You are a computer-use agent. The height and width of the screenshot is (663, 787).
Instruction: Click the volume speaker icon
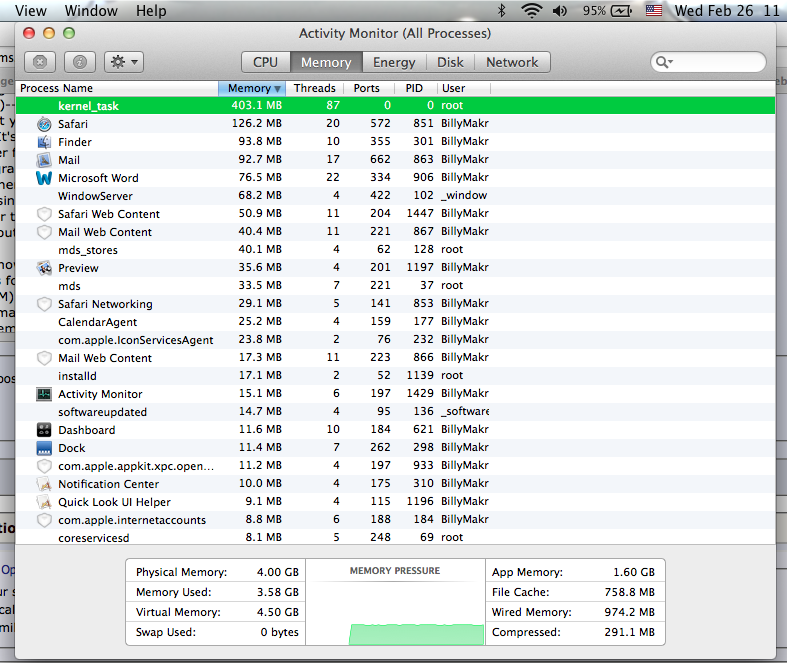(560, 11)
